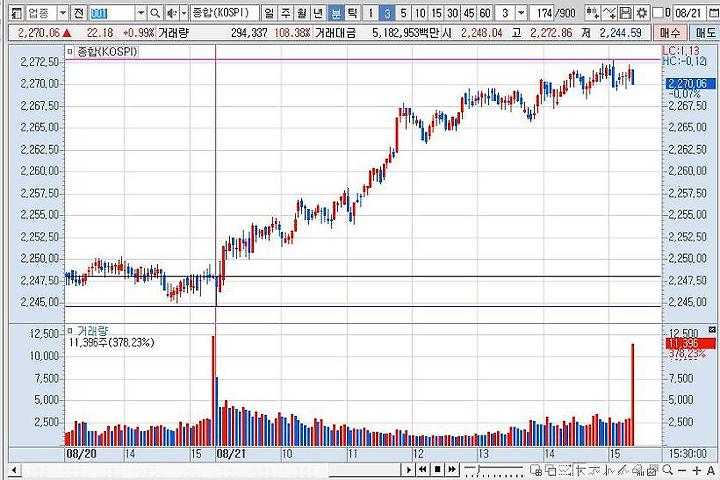Screen dimensions: 720x480
Task: Click the crosshair axis tool icon in the bottom toolbar
Action: [x=580, y=470]
